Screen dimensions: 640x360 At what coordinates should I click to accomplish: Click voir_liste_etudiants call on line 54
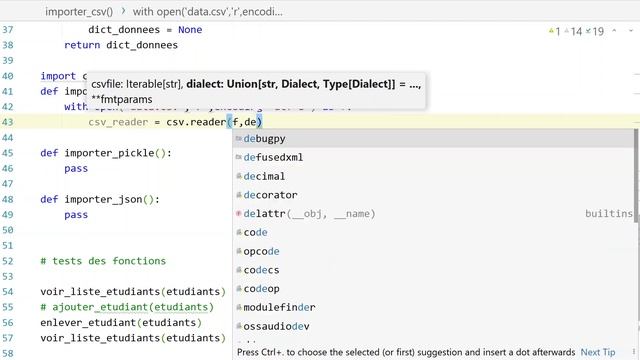click(x=133, y=292)
